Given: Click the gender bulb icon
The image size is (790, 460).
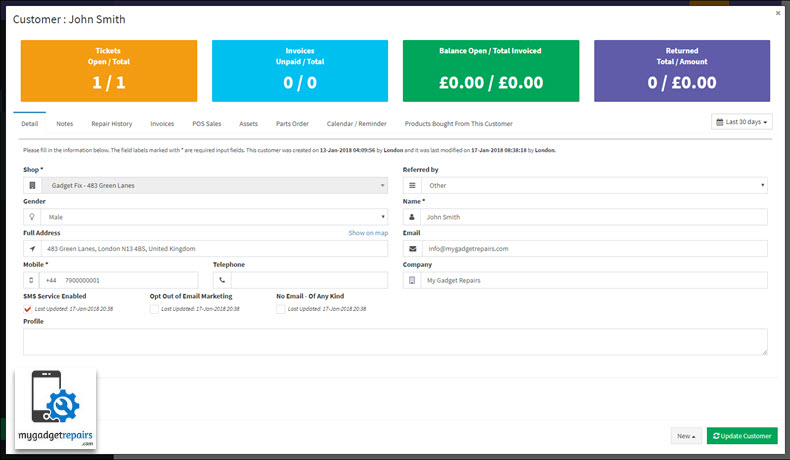Looking at the screenshot, I should click(32, 217).
